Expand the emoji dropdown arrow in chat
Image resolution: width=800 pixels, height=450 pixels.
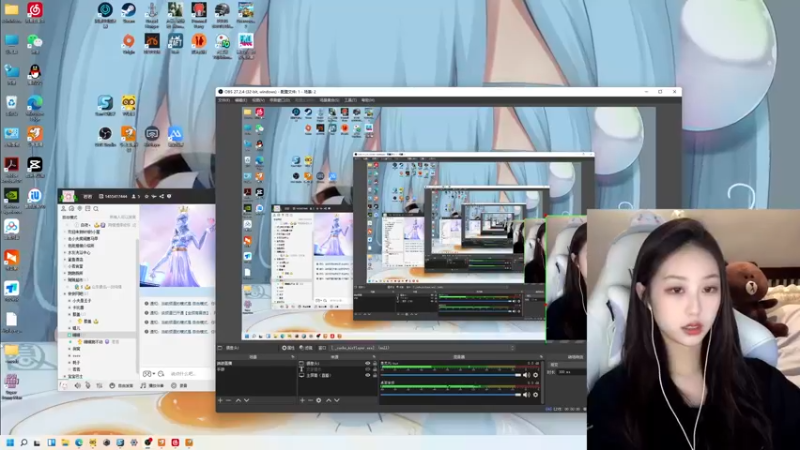point(154,374)
